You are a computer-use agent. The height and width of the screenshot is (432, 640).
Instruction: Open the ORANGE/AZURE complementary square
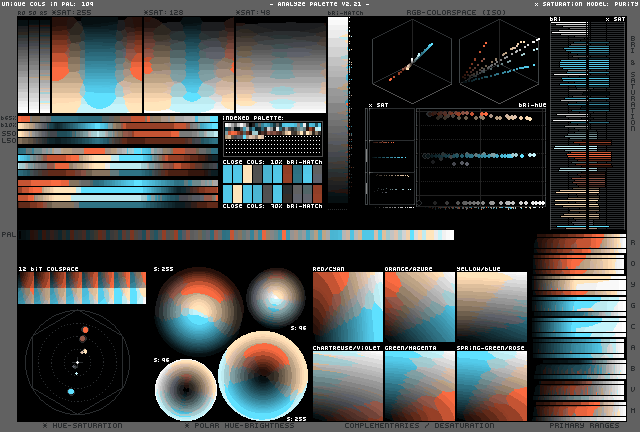click(x=420, y=307)
